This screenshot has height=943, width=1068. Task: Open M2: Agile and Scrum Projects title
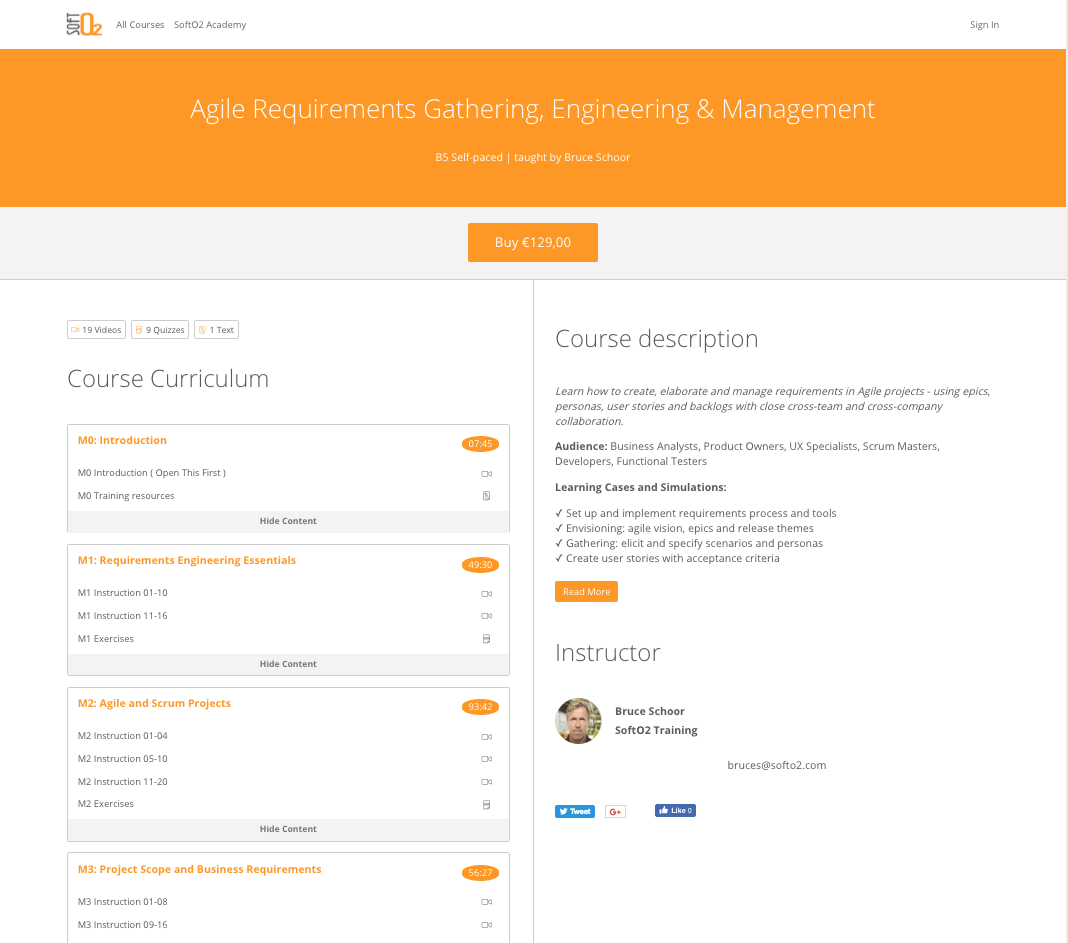[x=155, y=703]
